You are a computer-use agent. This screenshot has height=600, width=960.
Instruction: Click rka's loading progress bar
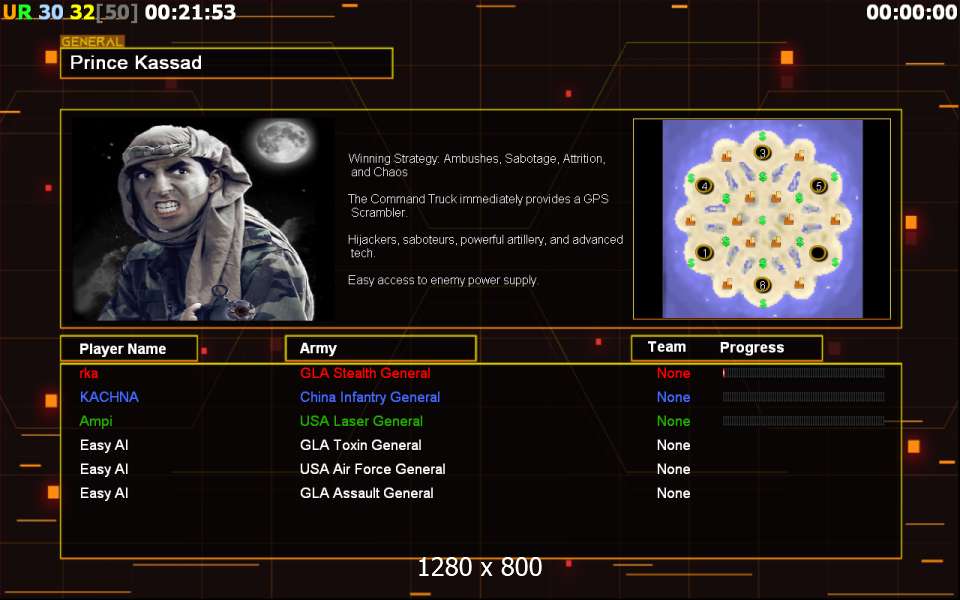coord(803,373)
